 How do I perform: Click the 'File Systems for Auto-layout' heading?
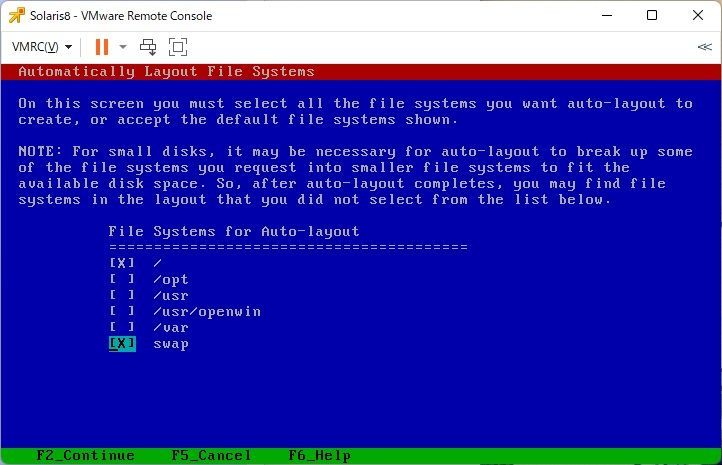(234, 231)
